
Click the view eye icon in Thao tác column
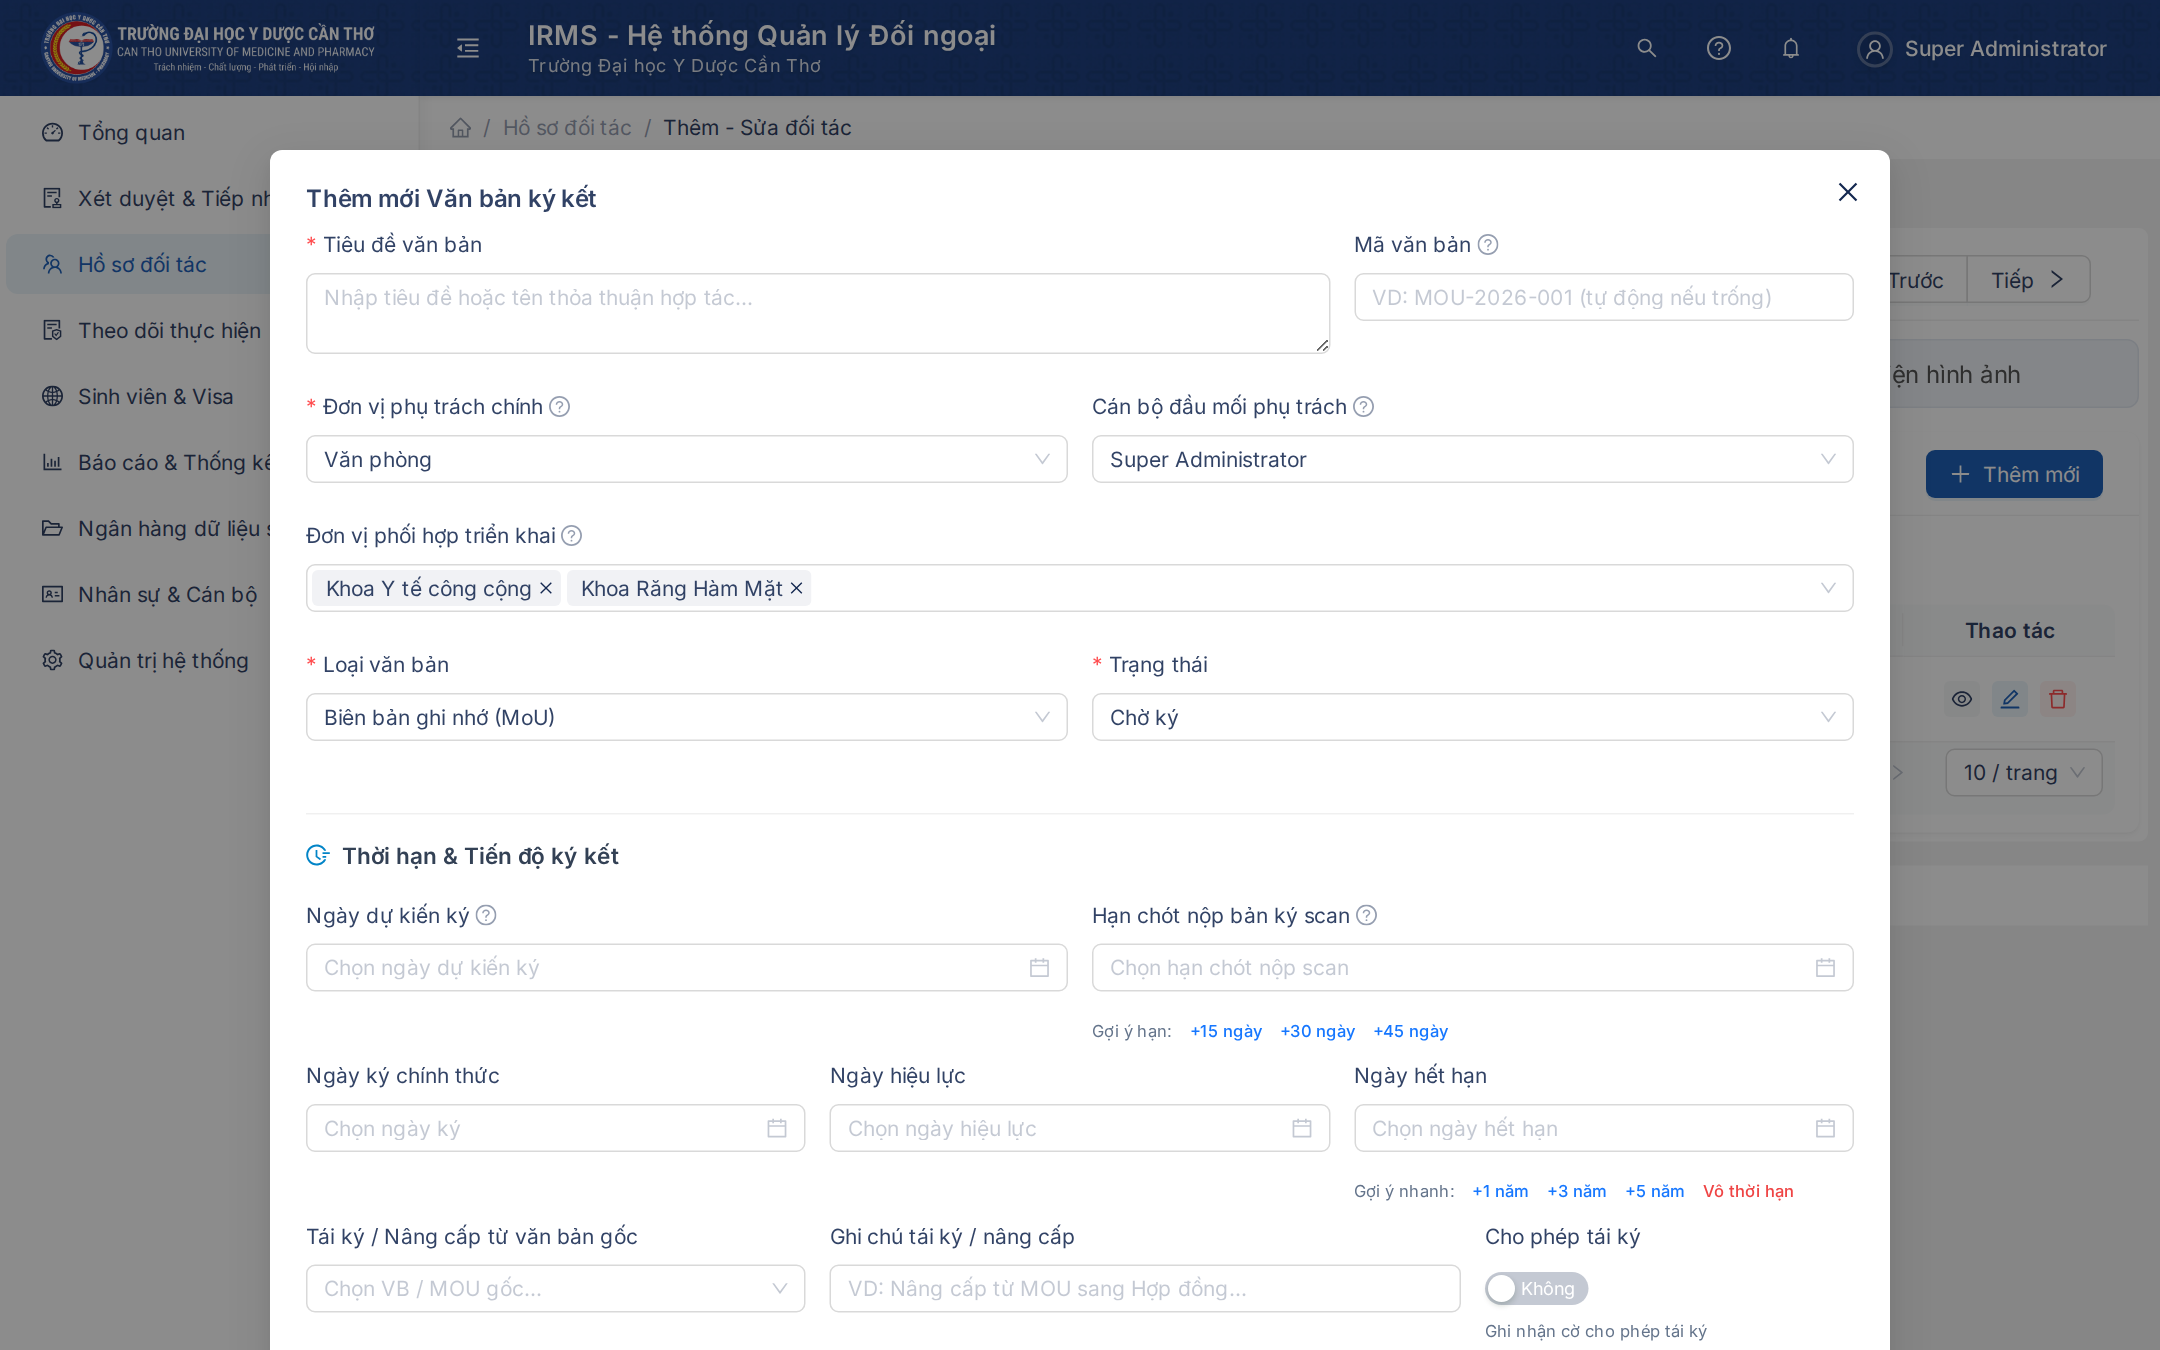(1962, 699)
